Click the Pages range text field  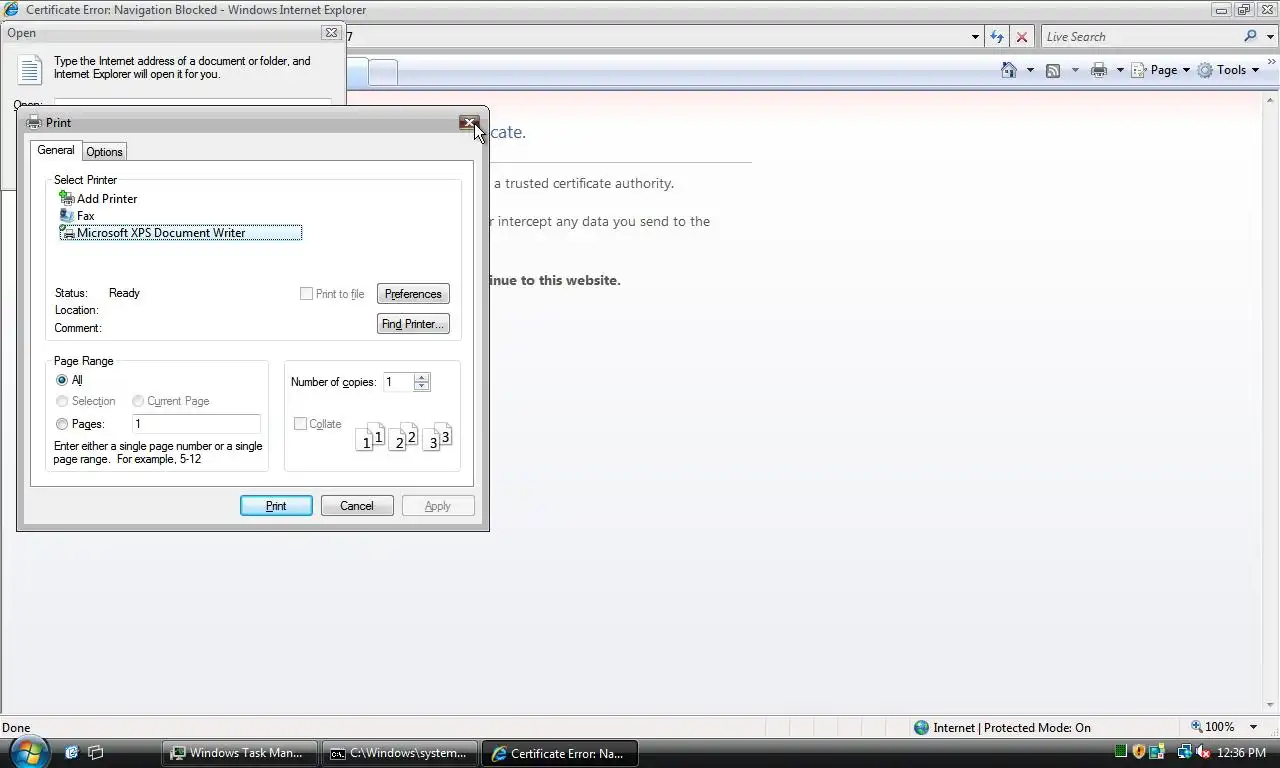(196, 424)
